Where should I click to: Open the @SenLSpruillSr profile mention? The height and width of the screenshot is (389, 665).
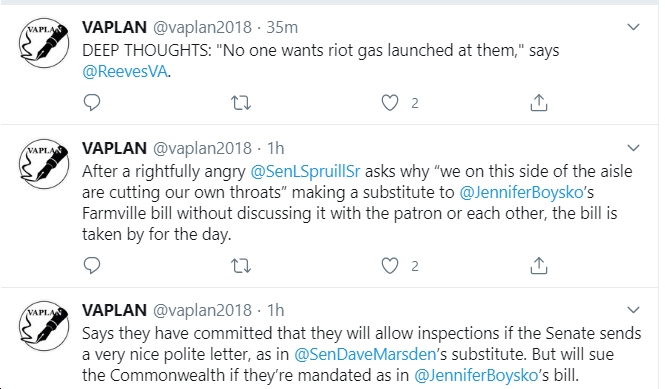305,171
